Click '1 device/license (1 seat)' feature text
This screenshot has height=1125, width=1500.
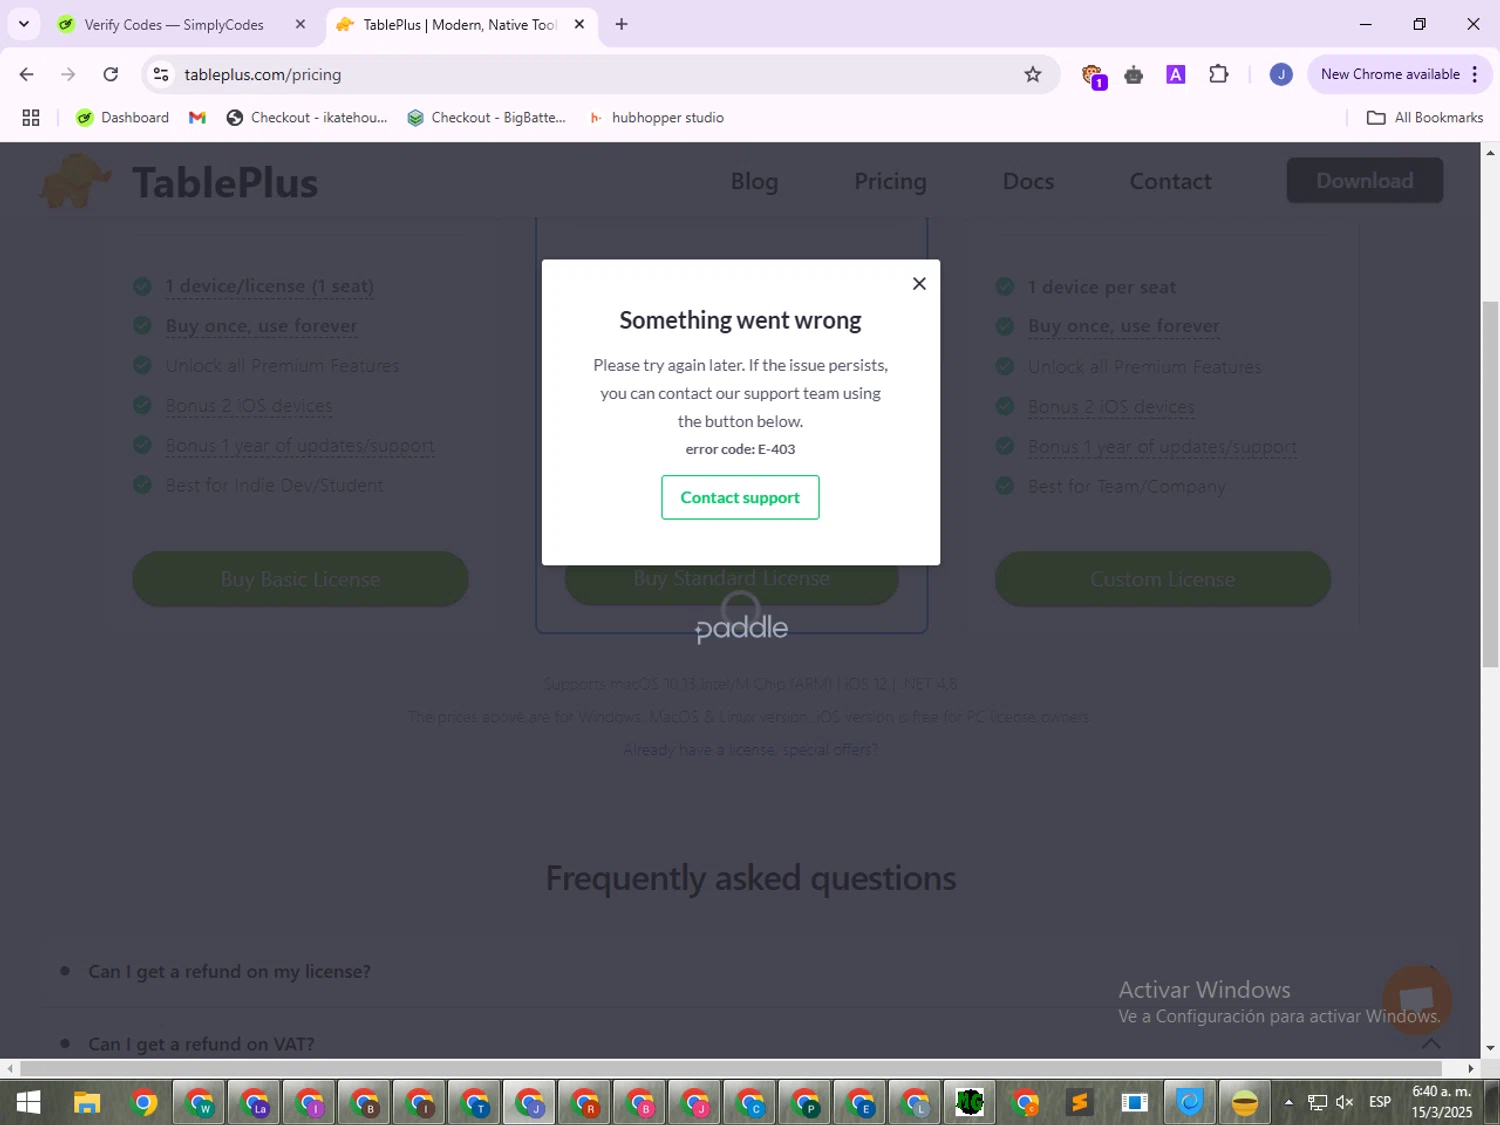click(x=270, y=286)
